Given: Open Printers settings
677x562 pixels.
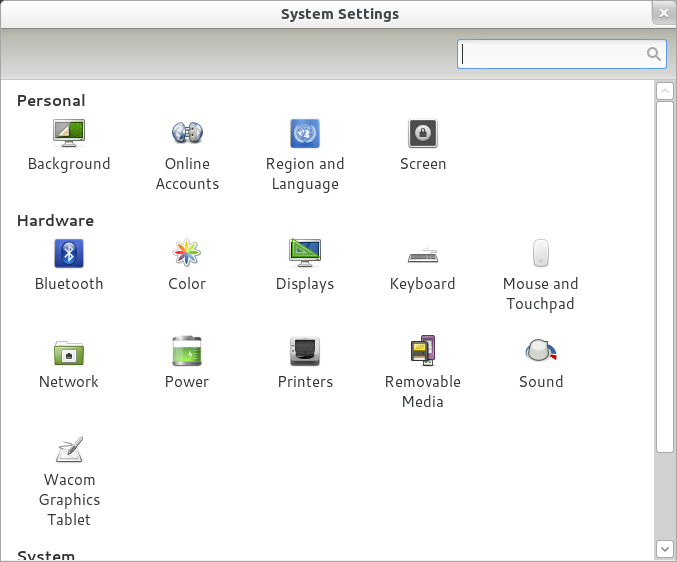Looking at the screenshot, I should (305, 363).
